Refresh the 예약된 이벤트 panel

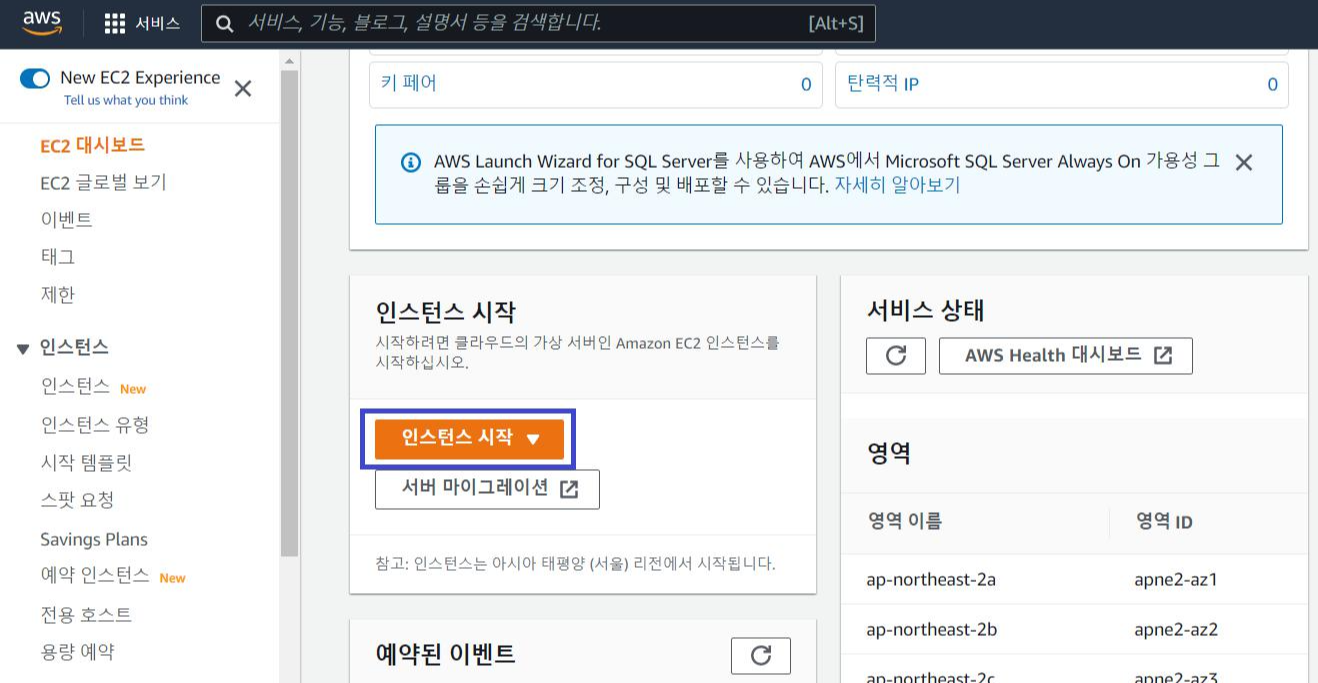coord(761,656)
